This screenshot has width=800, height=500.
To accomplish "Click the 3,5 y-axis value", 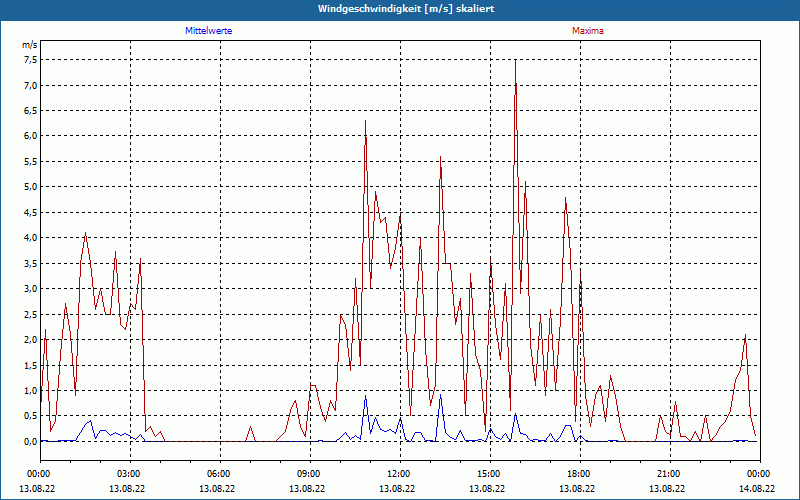I will click(x=31, y=263).
